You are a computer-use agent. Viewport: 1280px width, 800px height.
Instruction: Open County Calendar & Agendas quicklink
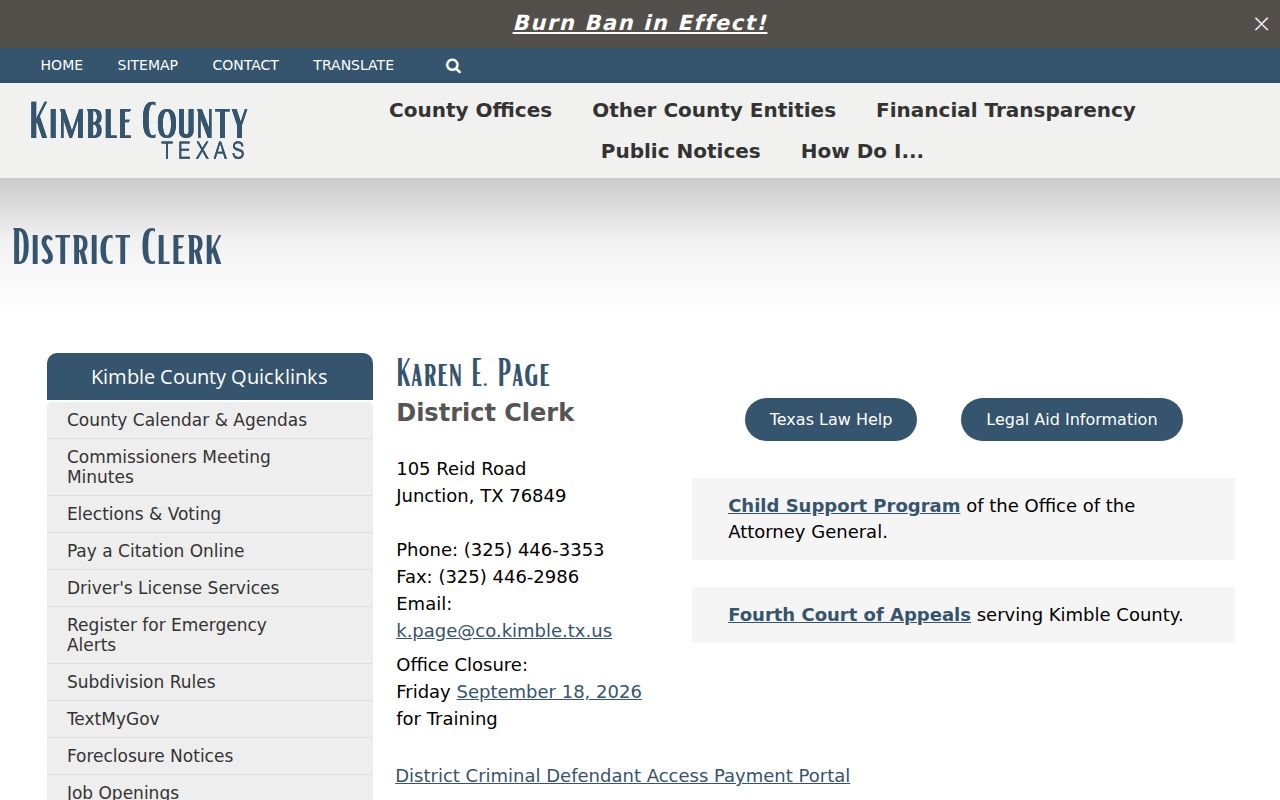tap(210, 420)
